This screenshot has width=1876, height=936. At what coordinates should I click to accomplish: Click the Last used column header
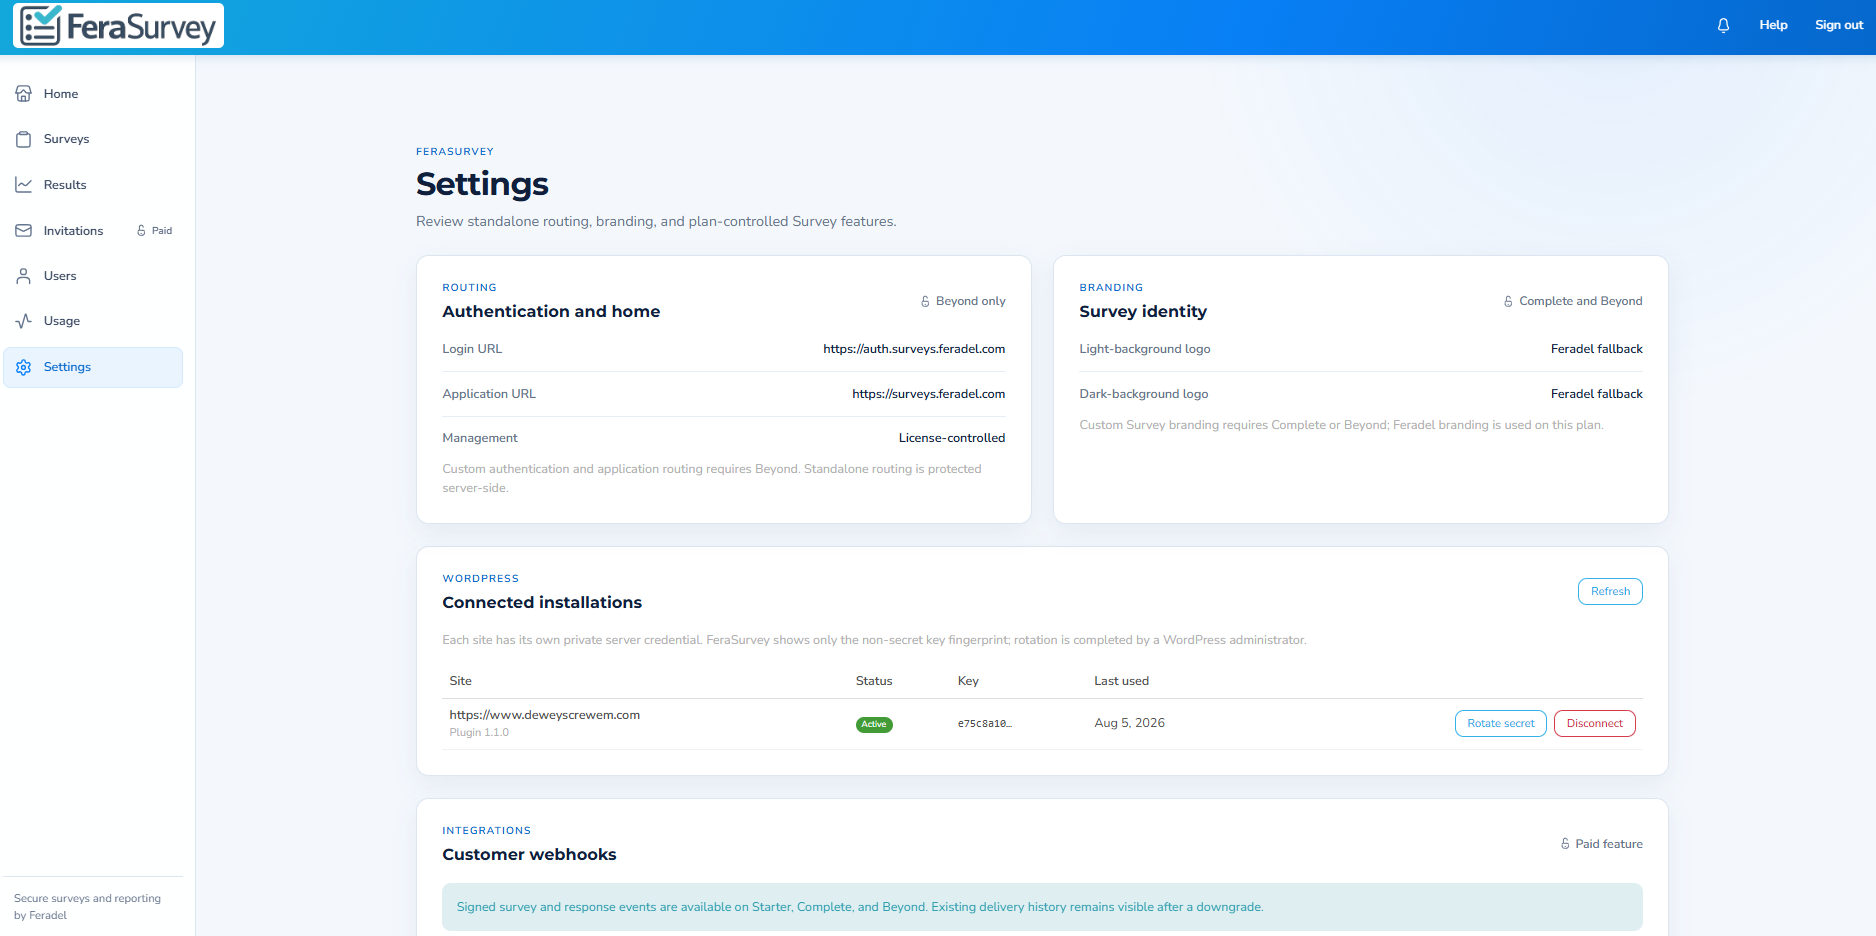1121,681
